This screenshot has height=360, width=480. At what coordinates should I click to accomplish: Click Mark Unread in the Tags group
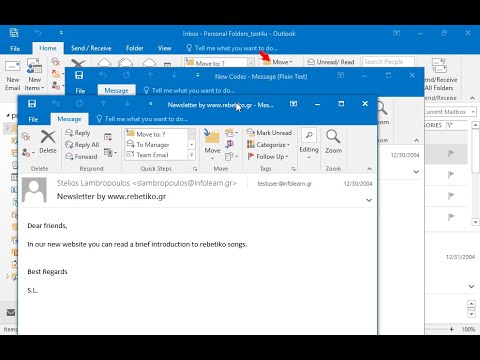coord(269,132)
